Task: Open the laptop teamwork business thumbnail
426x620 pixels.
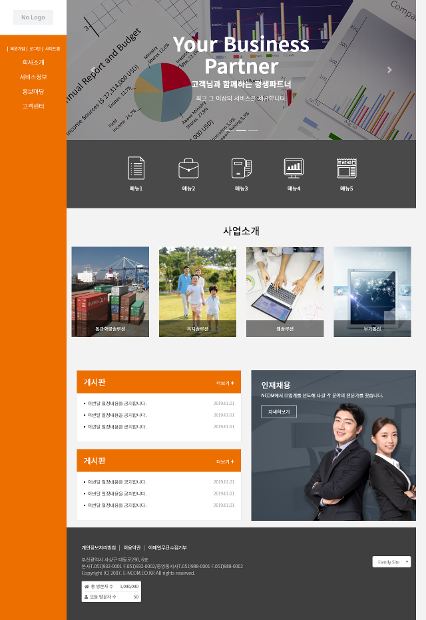Action: [x=285, y=292]
